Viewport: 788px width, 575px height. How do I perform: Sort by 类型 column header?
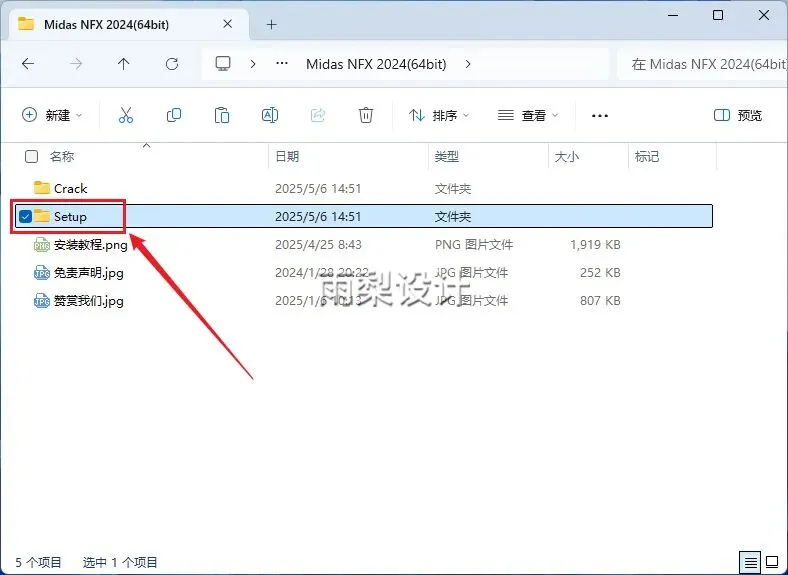click(447, 156)
